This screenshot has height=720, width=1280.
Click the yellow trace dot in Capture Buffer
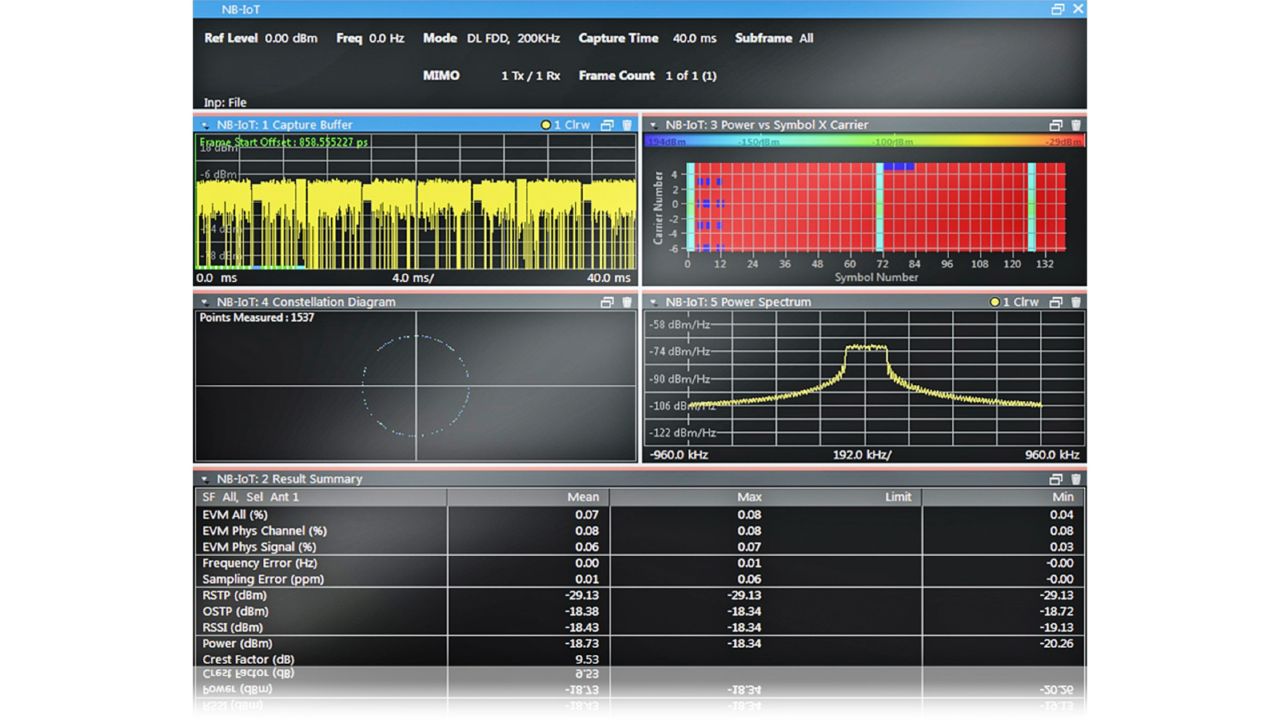tap(546, 125)
